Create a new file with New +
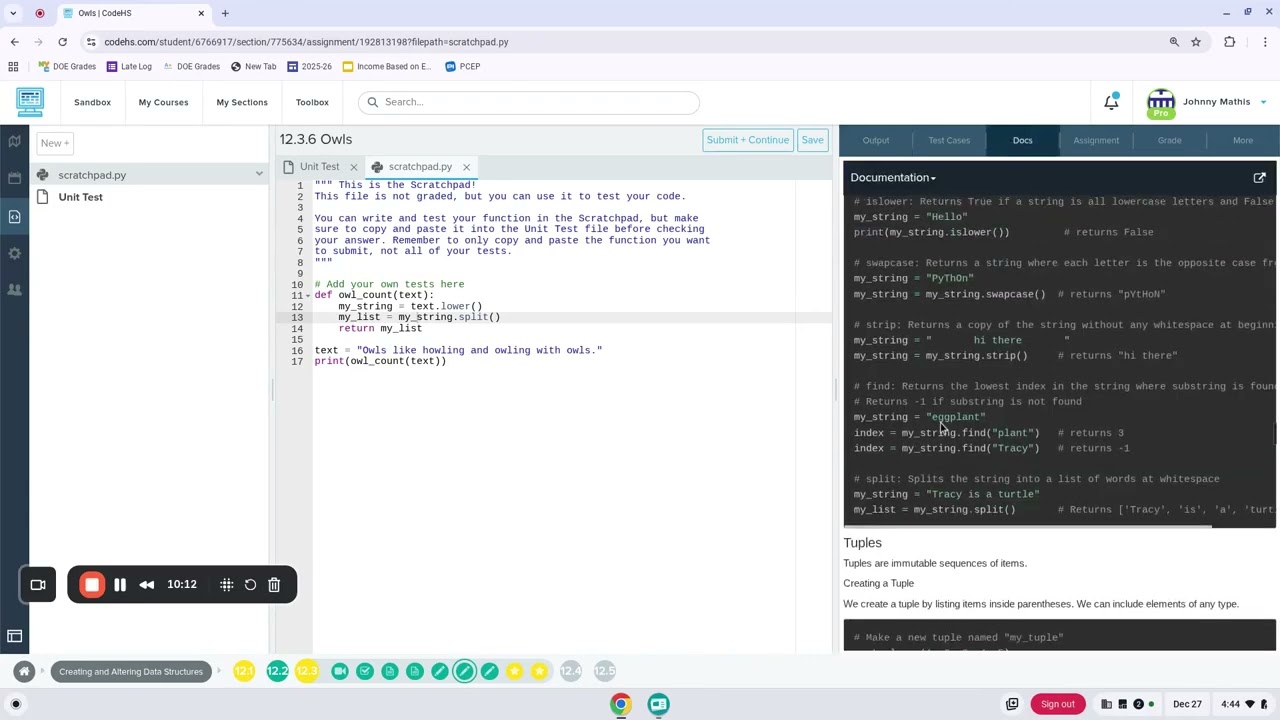The height and width of the screenshot is (720, 1280). tap(55, 143)
